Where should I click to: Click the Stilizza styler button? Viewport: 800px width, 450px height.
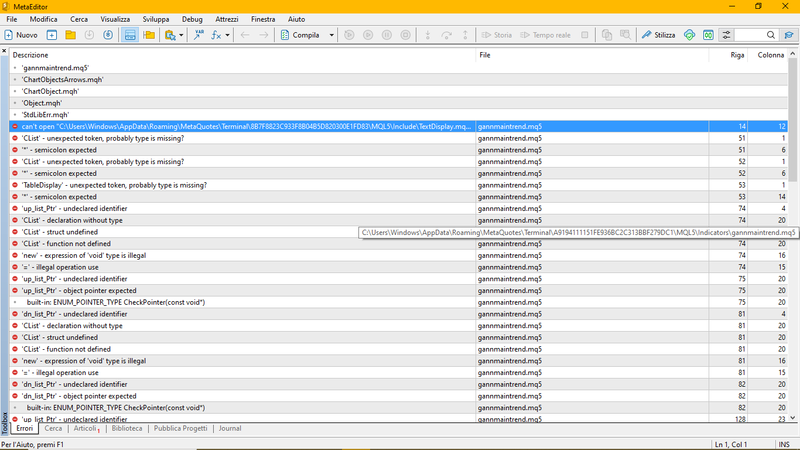tap(658, 35)
